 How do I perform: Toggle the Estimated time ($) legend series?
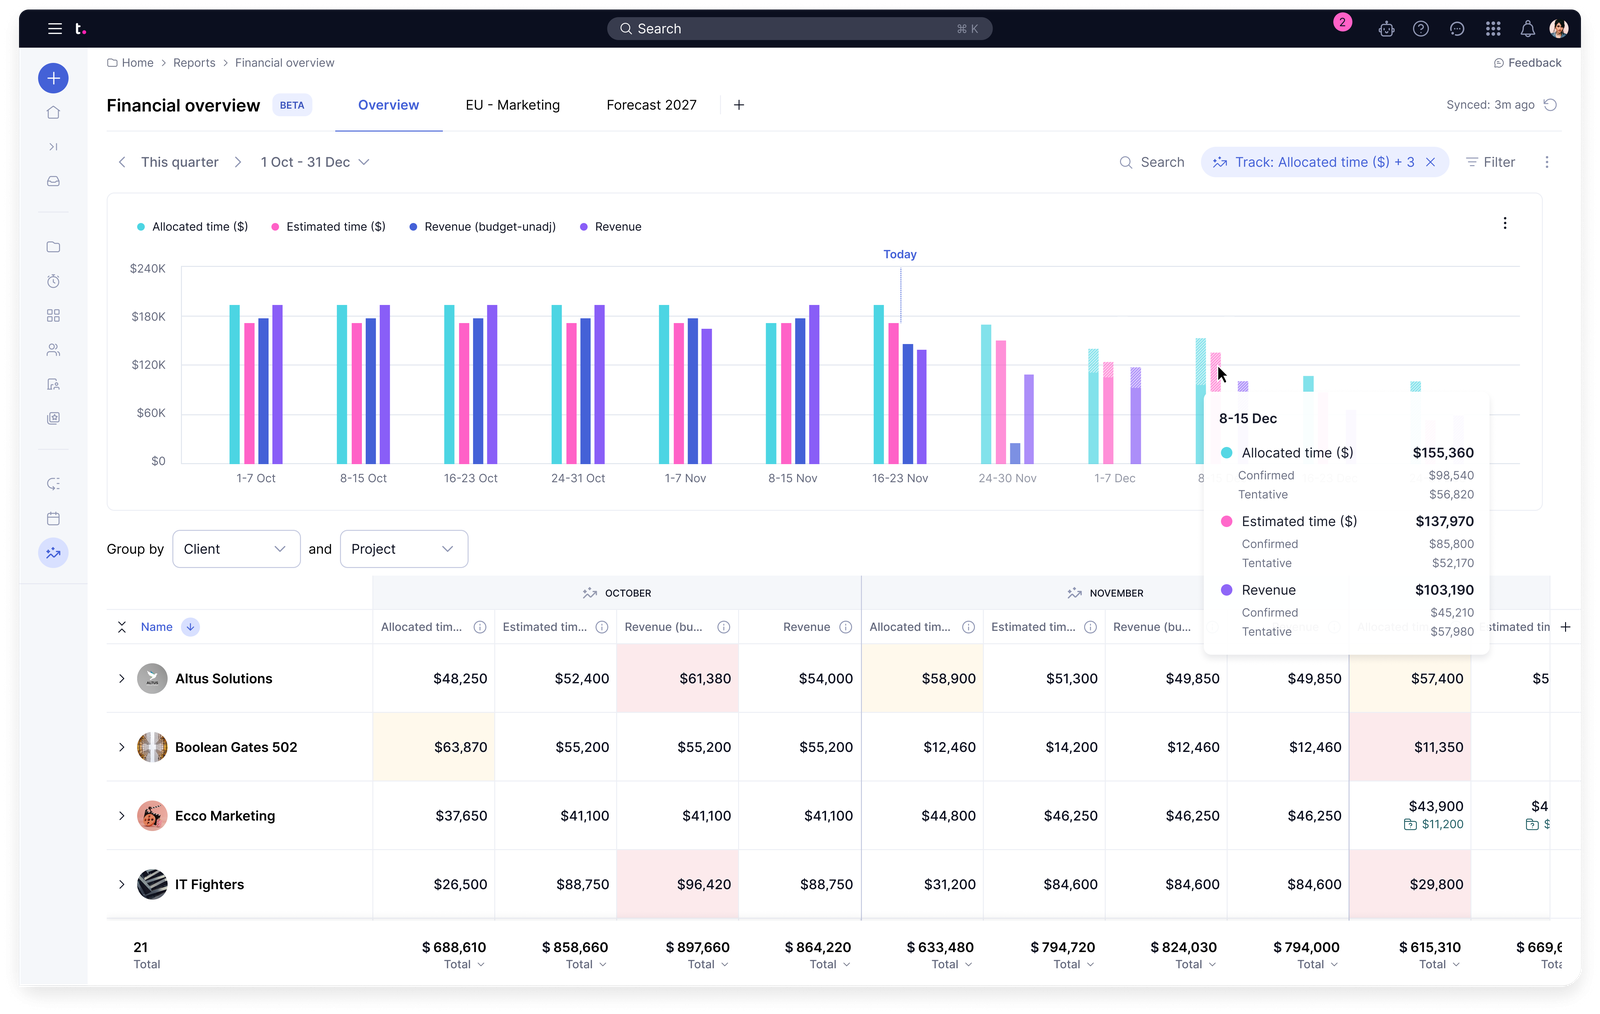(x=328, y=227)
